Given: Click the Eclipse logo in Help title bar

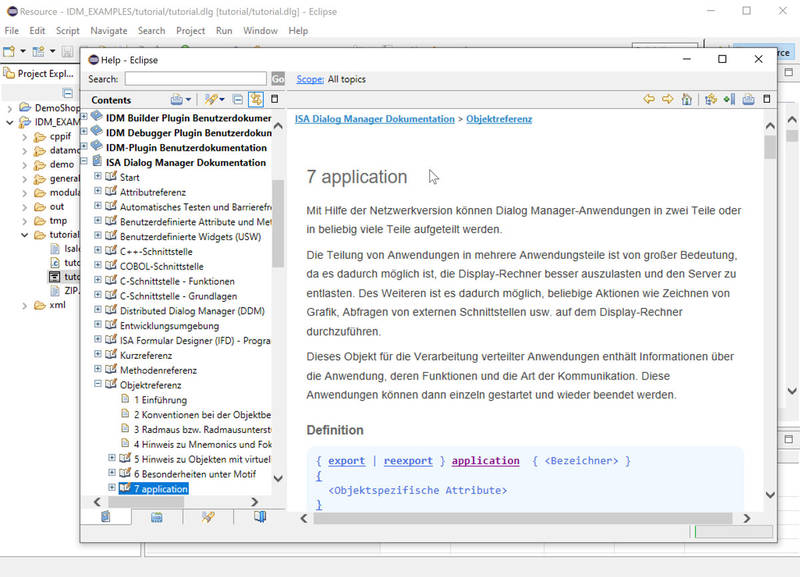Looking at the screenshot, I should click(93, 60).
